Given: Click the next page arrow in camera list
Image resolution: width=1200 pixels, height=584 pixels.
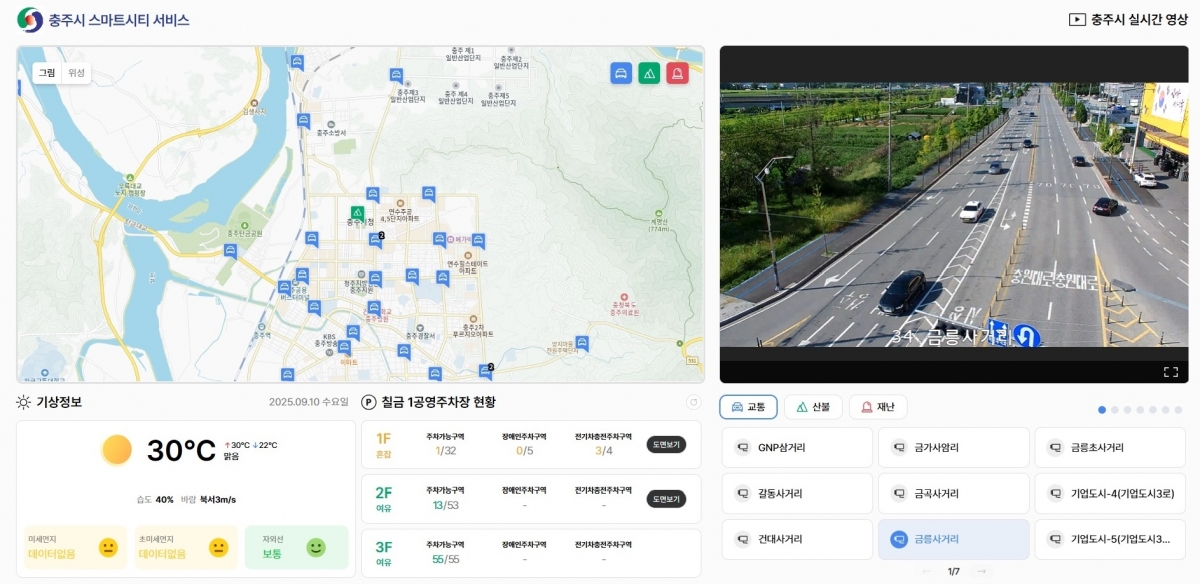Looking at the screenshot, I should [x=982, y=571].
